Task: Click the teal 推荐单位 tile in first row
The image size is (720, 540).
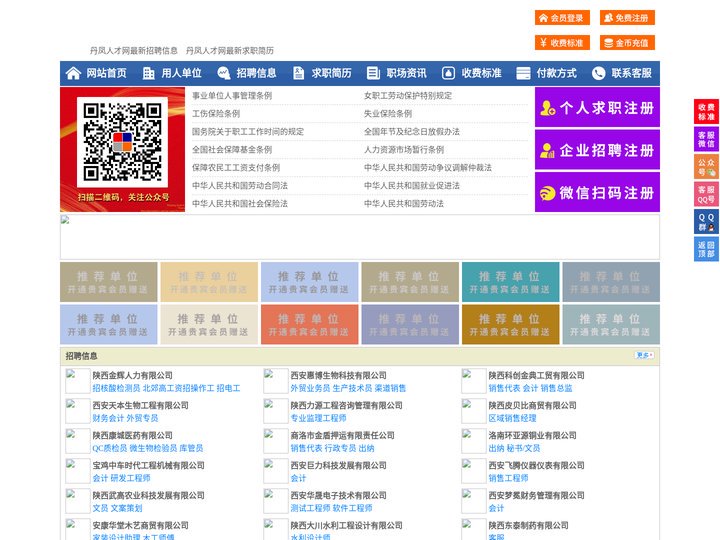Action: pos(511,282)
